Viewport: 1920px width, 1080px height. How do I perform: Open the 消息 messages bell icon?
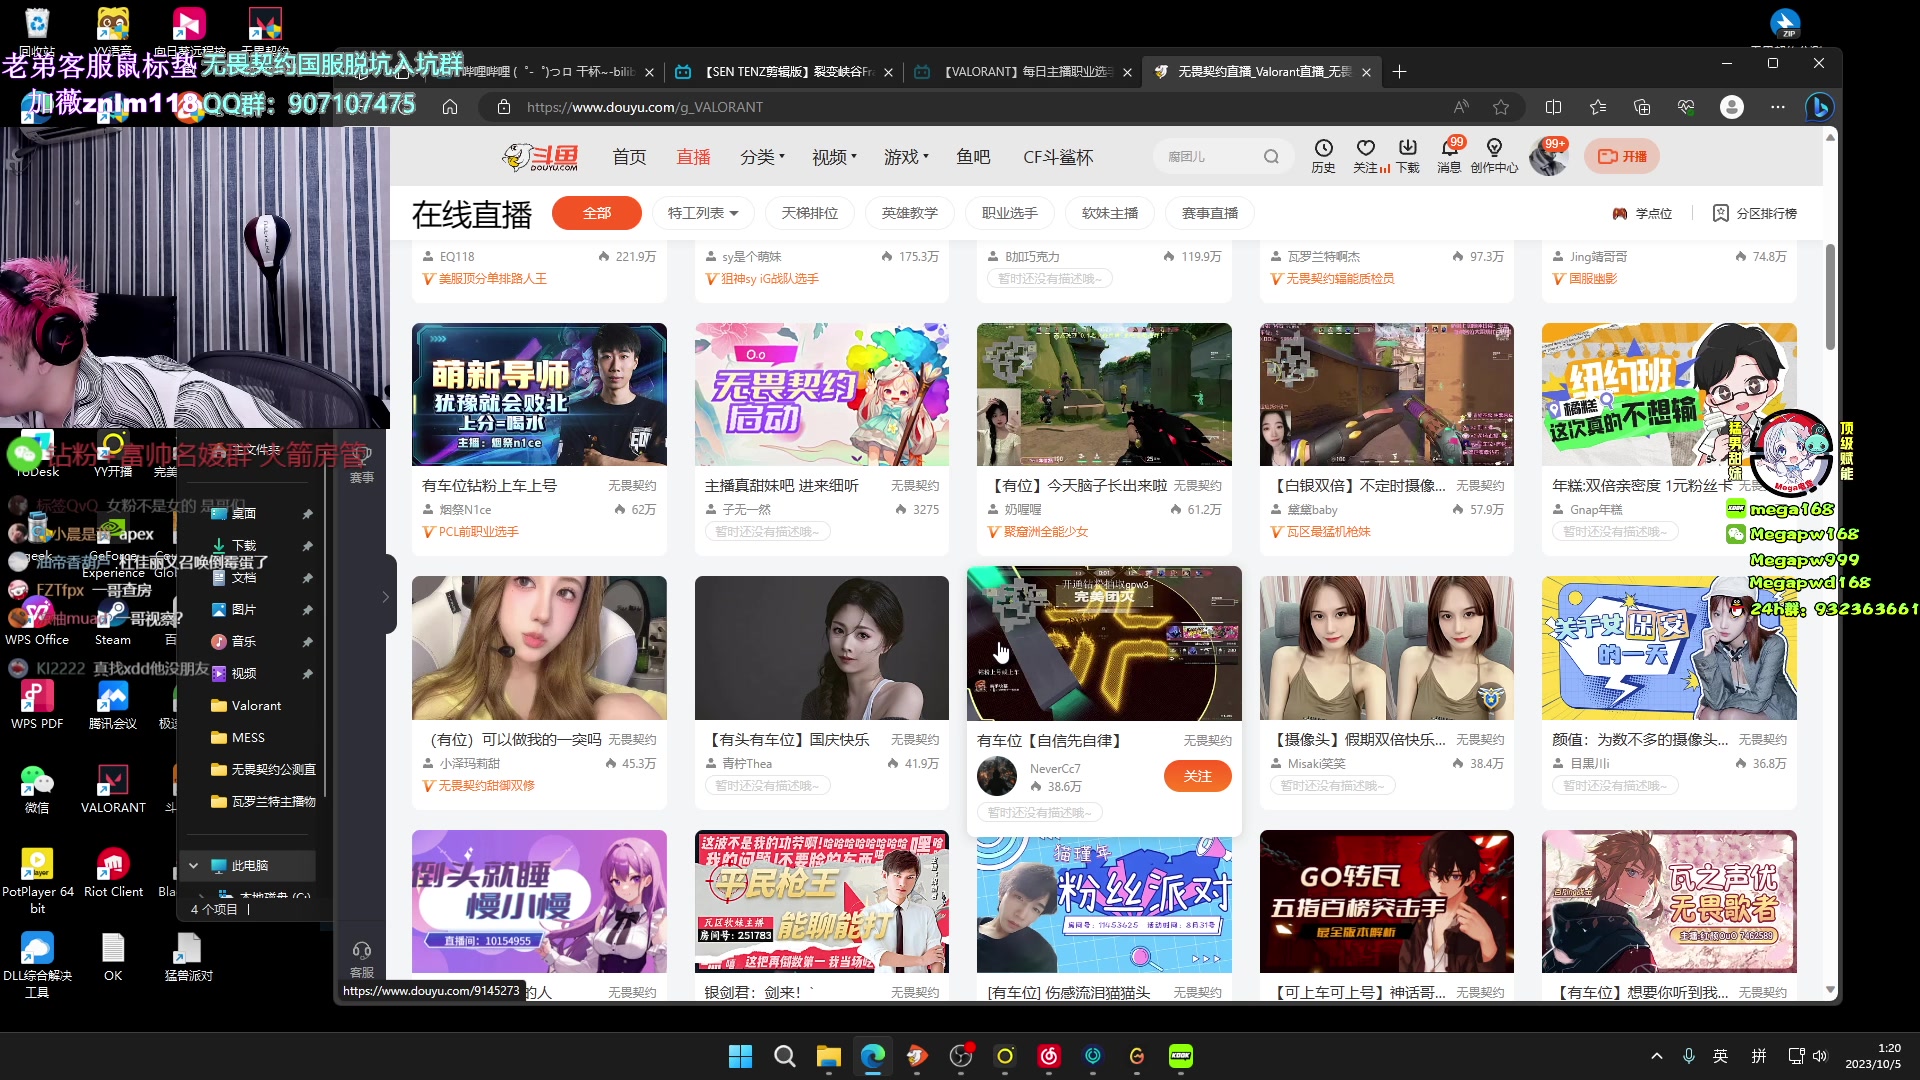[x=1449, y=156]
